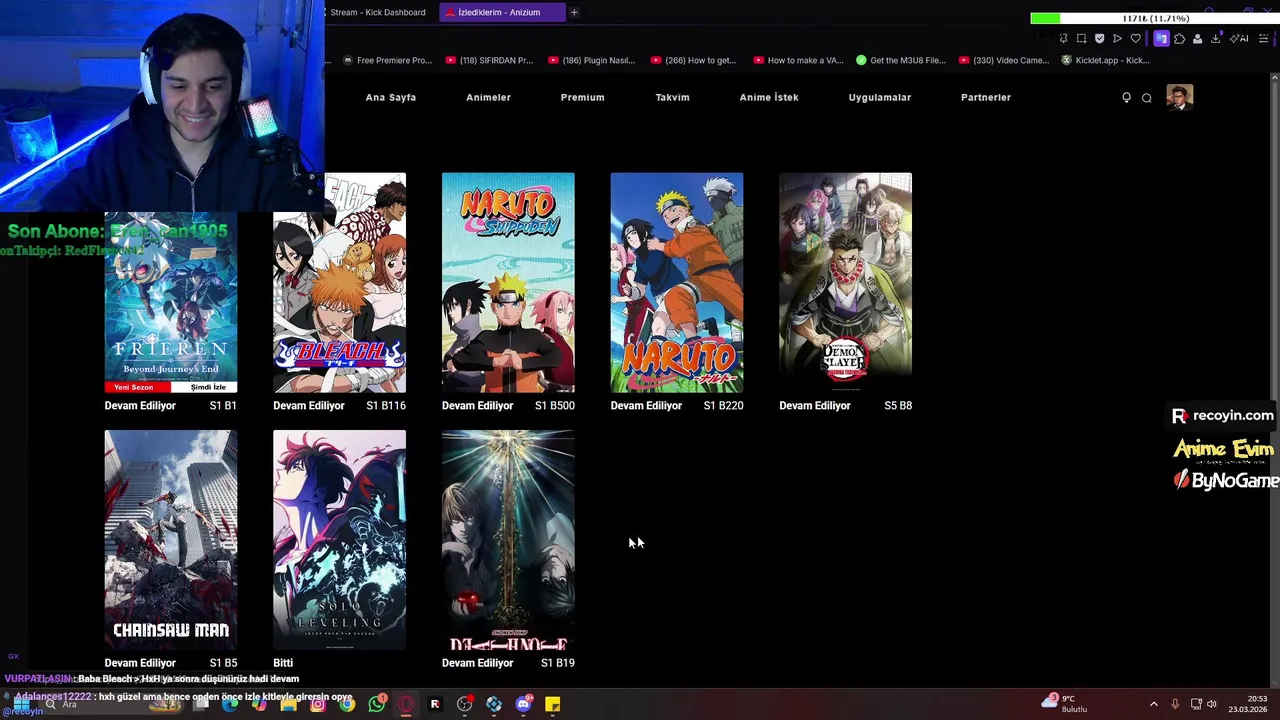Open the purple translate extension icon
Viewport: 1280px width, 720px height.
coord(1161,38)
